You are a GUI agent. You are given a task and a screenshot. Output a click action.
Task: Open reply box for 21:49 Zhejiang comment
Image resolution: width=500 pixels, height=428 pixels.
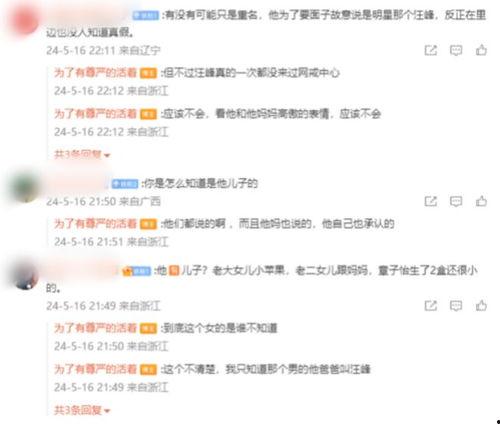(x=456, y=306)
